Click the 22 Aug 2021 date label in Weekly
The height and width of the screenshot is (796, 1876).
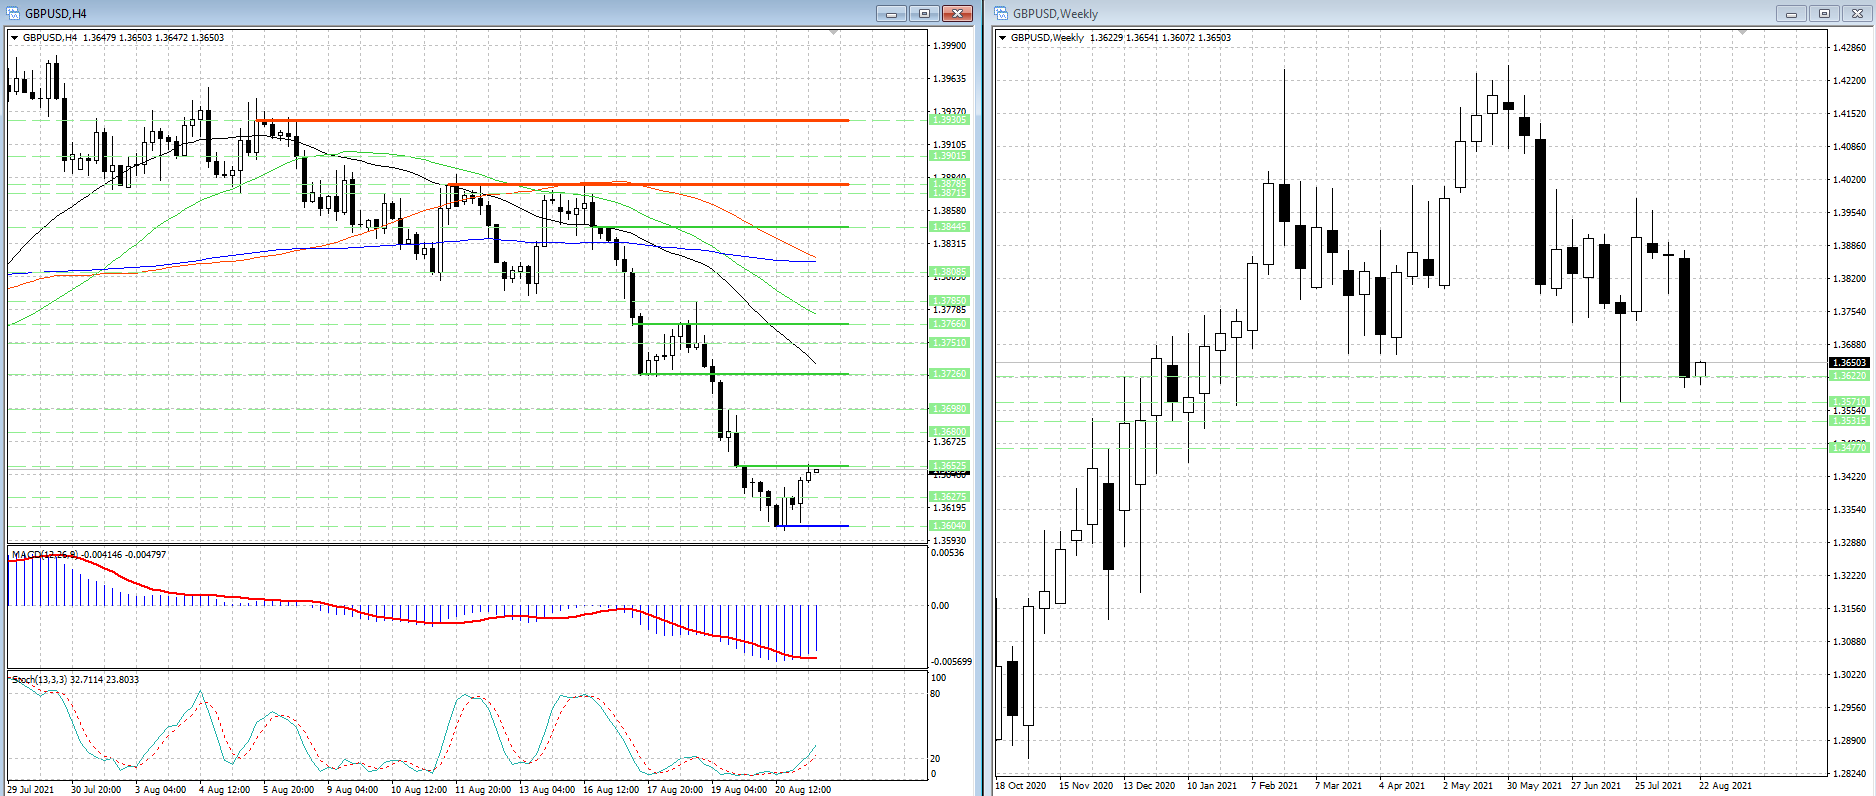tap(1725, 786)
